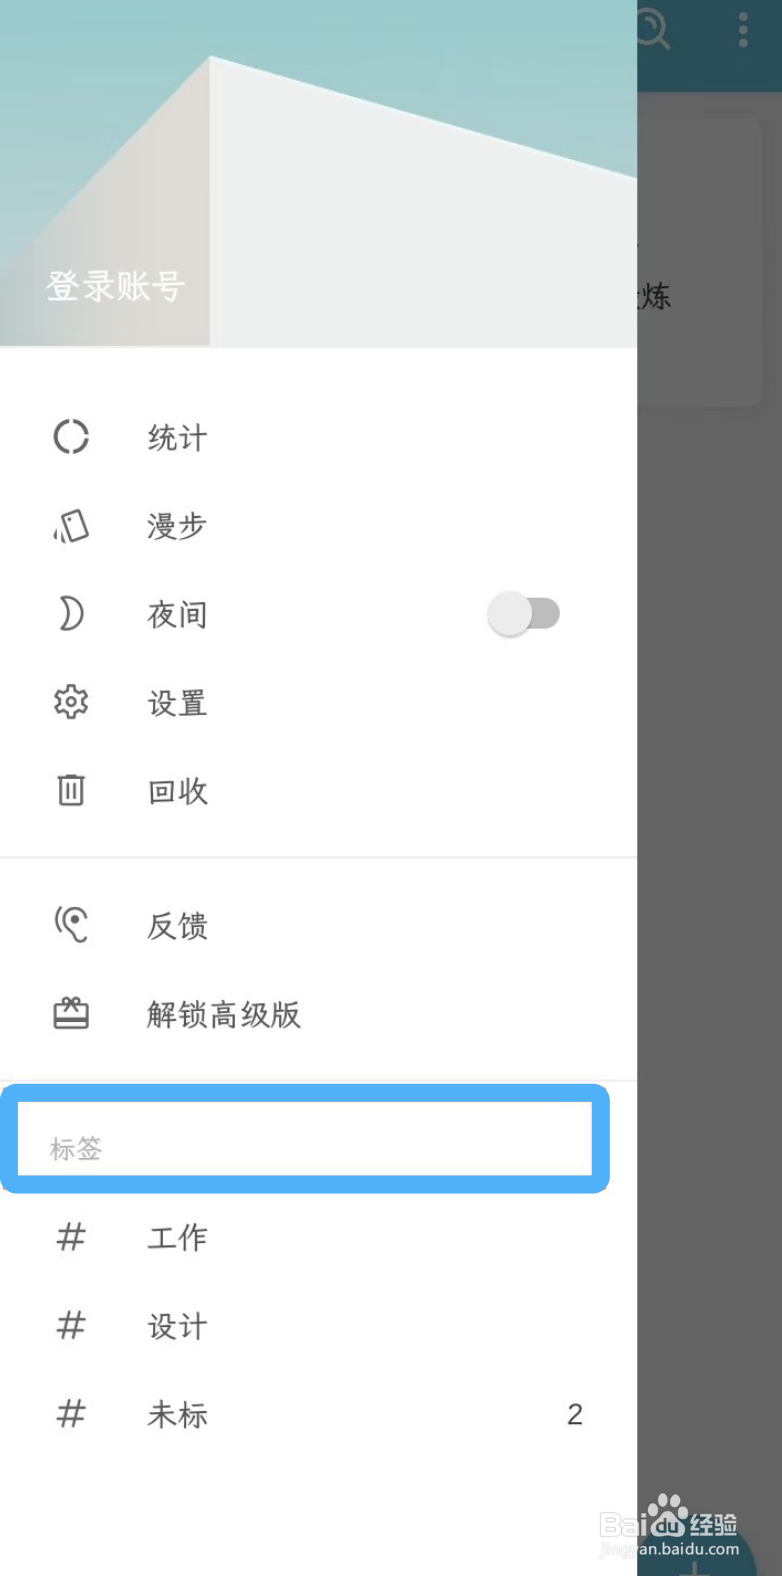Tap the gift icon for 解锁高级版

[x=71, y=1014]
